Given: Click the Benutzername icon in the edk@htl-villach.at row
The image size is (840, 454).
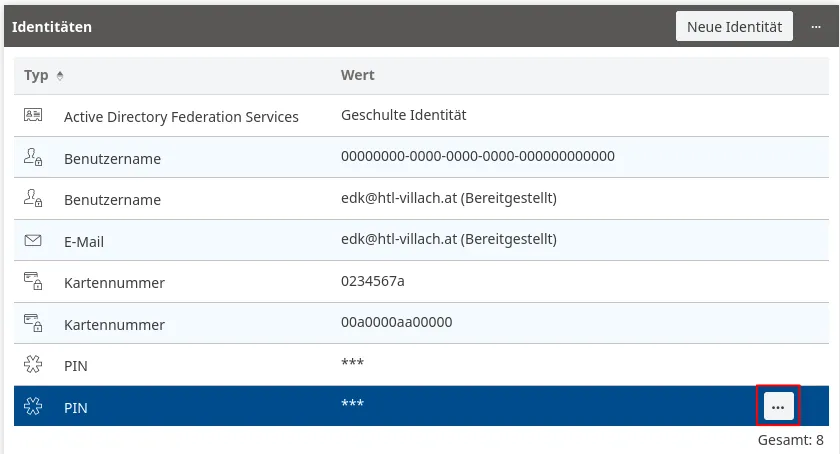Looking at the screenshot, I should [x=33, y=199].
